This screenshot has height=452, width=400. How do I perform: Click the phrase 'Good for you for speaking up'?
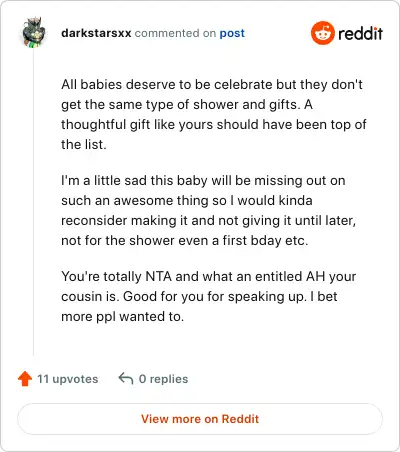point(215,296)
